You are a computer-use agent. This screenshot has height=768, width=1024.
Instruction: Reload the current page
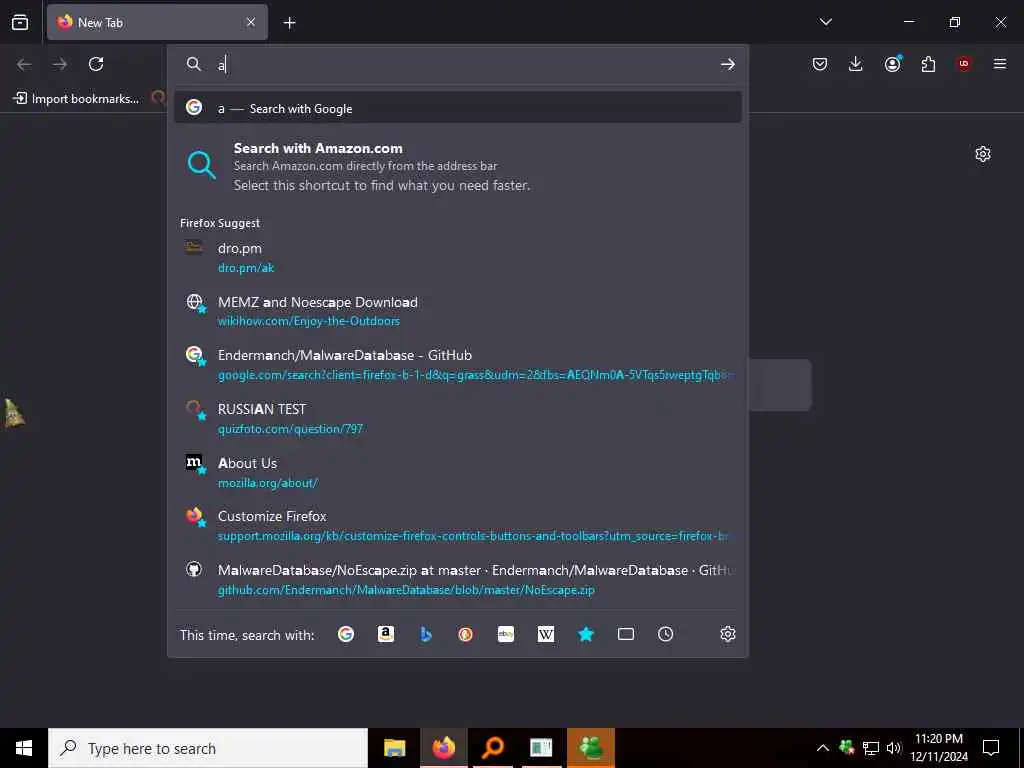(96, 64)
